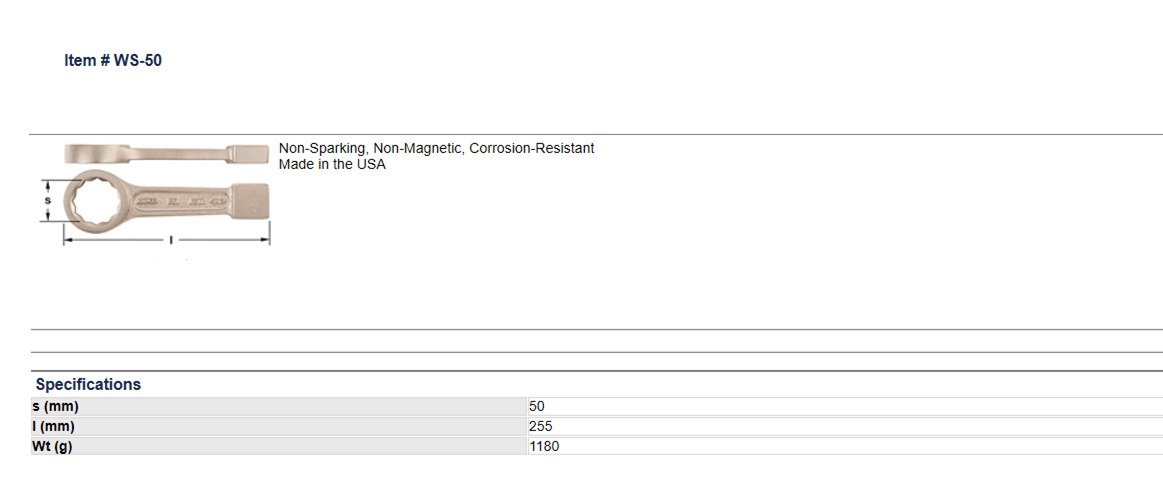Image resolution: width=1163 pixels, height=500 pixels.
Task: Click the right end of the length dimension line
Action: click(x=266, y=239)
